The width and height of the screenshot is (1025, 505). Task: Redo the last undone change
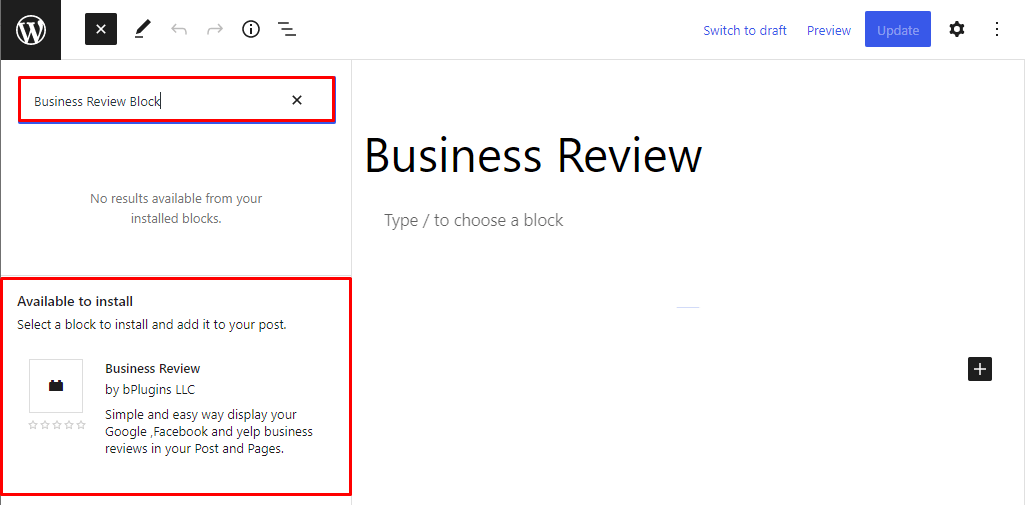[x=215, y=29]
